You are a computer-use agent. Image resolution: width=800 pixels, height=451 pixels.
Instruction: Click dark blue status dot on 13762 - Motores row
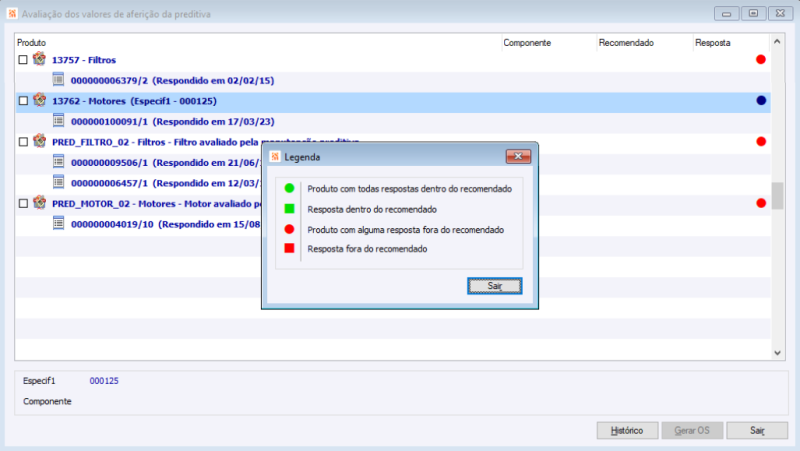point(761,101)
